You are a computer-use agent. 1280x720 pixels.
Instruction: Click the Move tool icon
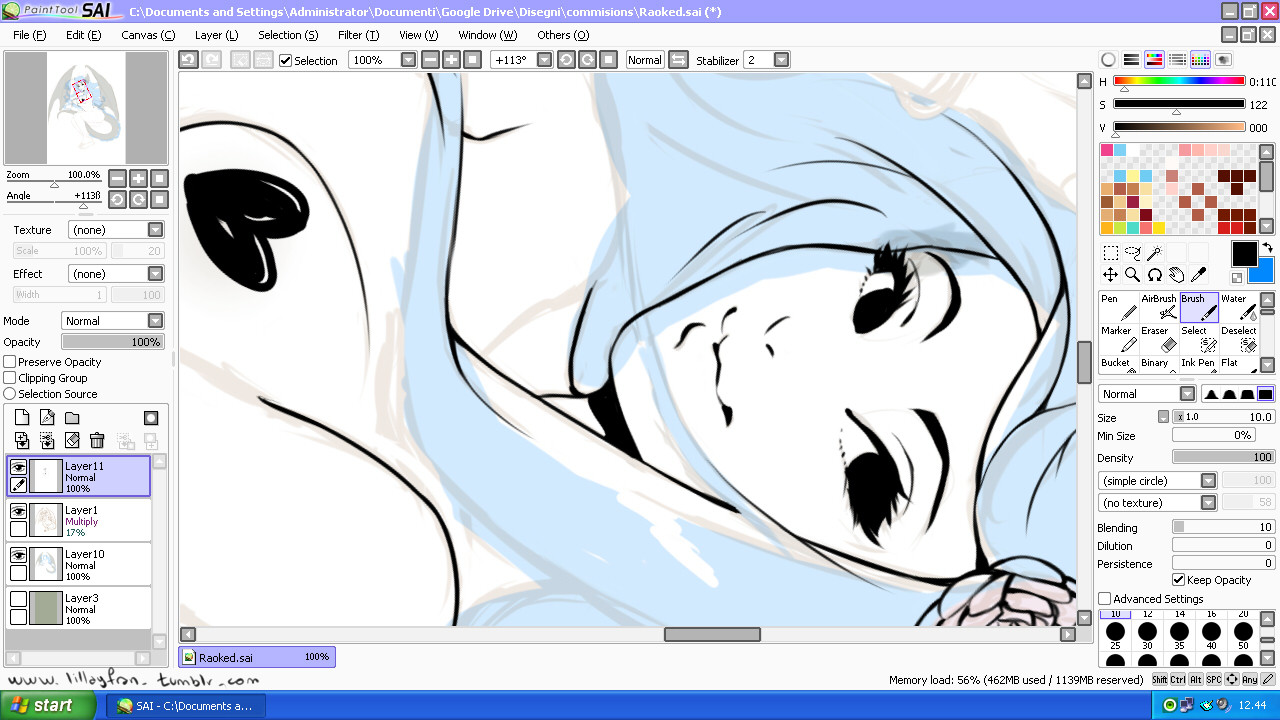pos(1110,275)
